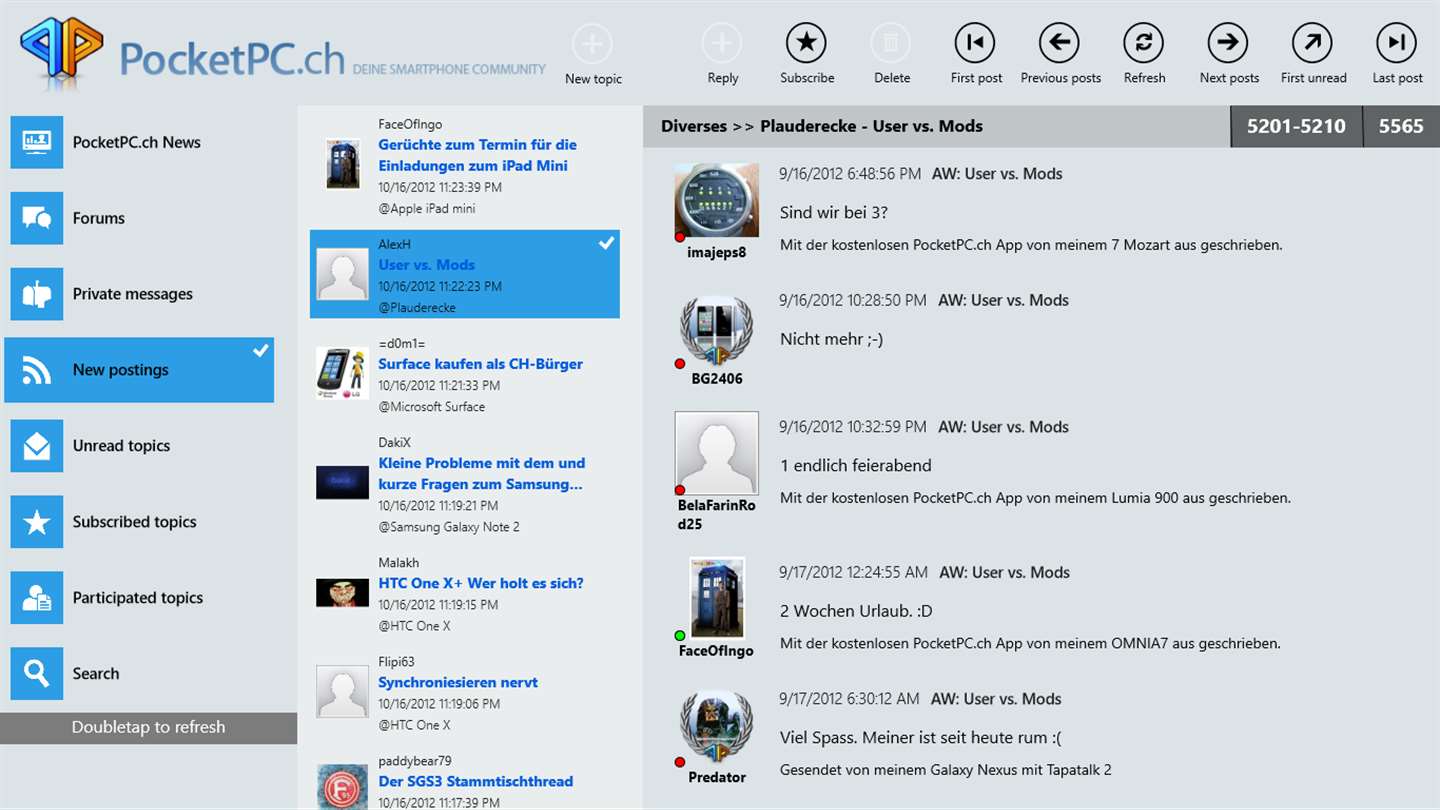This screenshot has height=810, width=1440.
Task: Click post text '2 Wochen Urlaub. :D'
Action: [x=856, y=611]
